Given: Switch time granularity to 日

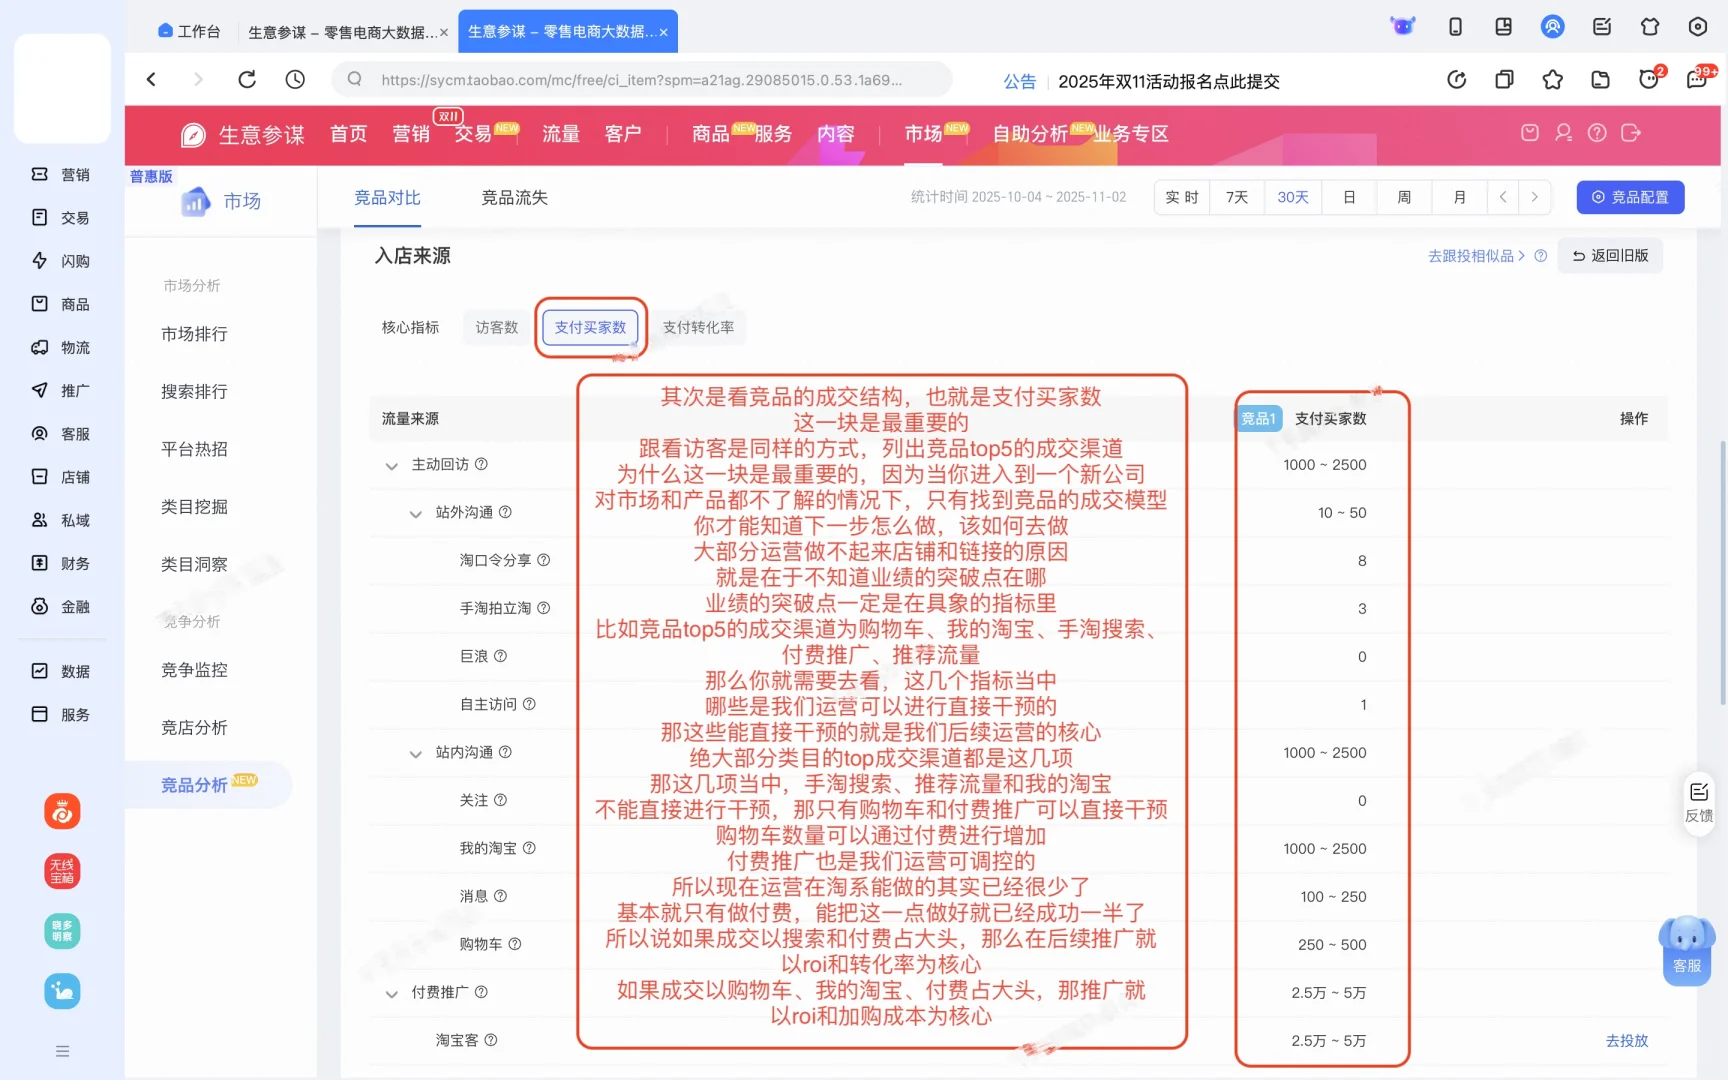Looking at the screenshot, I should point(1349,198).
